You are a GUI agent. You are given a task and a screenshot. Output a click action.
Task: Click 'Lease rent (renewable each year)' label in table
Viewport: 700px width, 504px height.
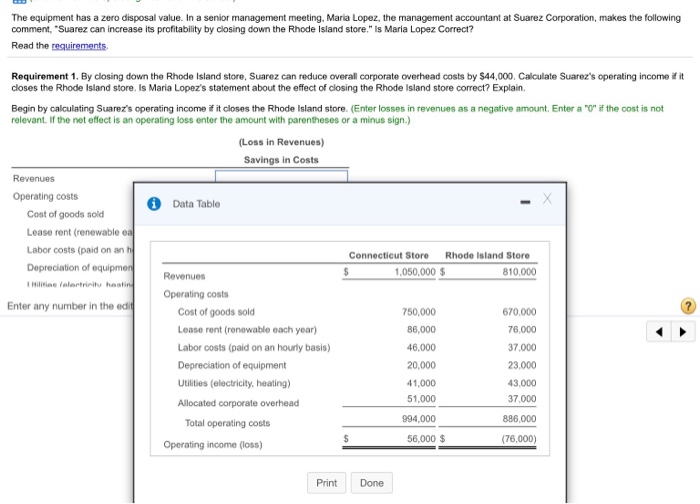tap(247, 329)
